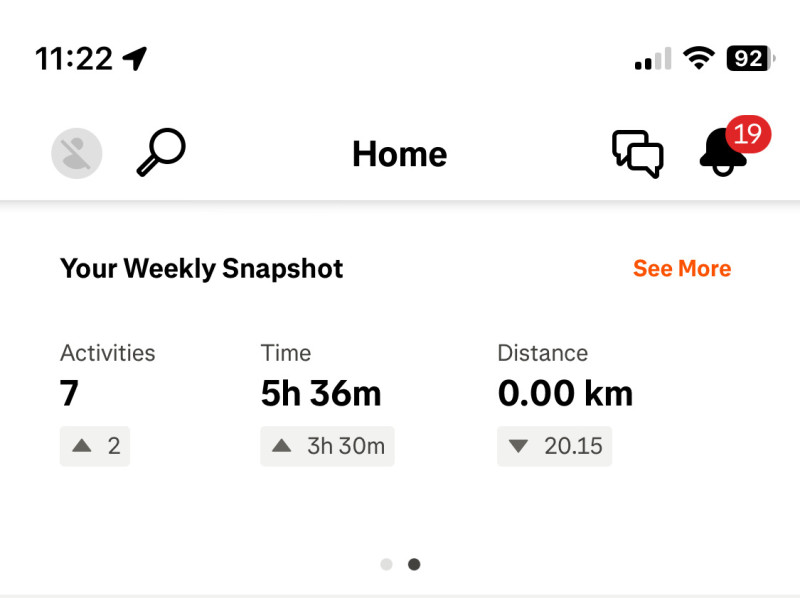Tap the Your Weekly Snapshot heading
800x598 pixels.
(x=202, y=268)
